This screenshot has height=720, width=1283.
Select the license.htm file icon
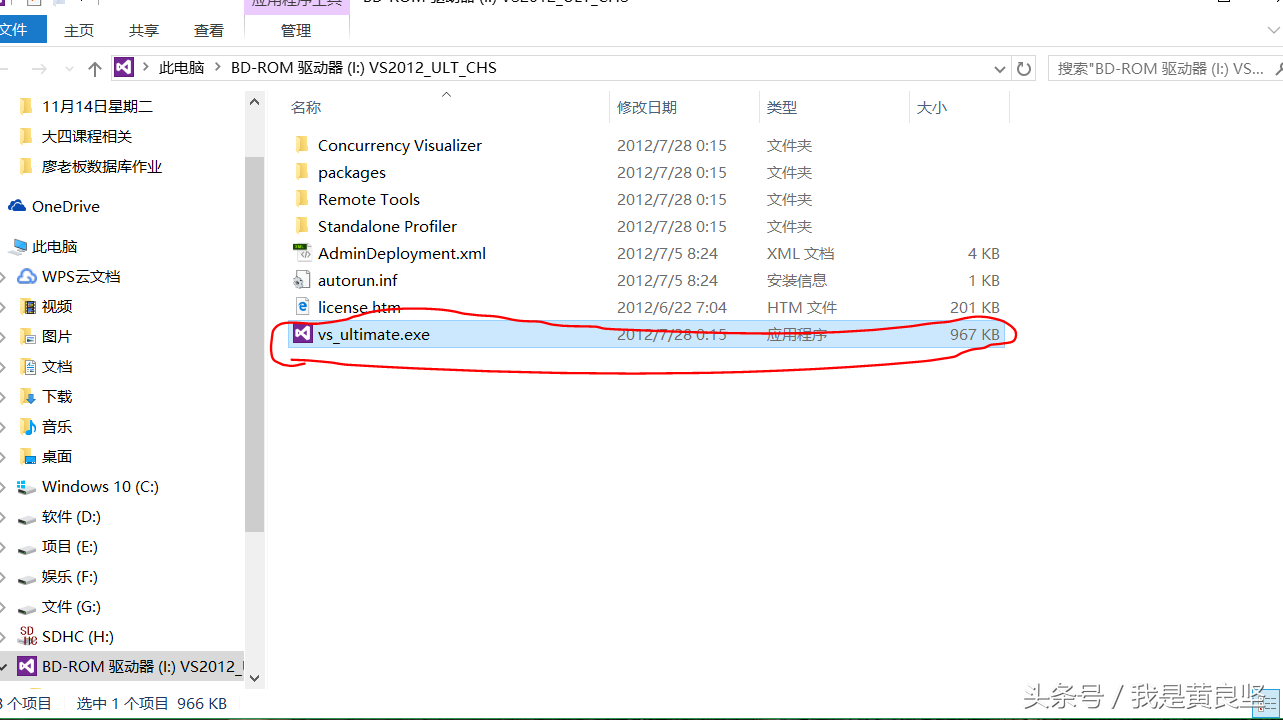(x=302, y=307)
